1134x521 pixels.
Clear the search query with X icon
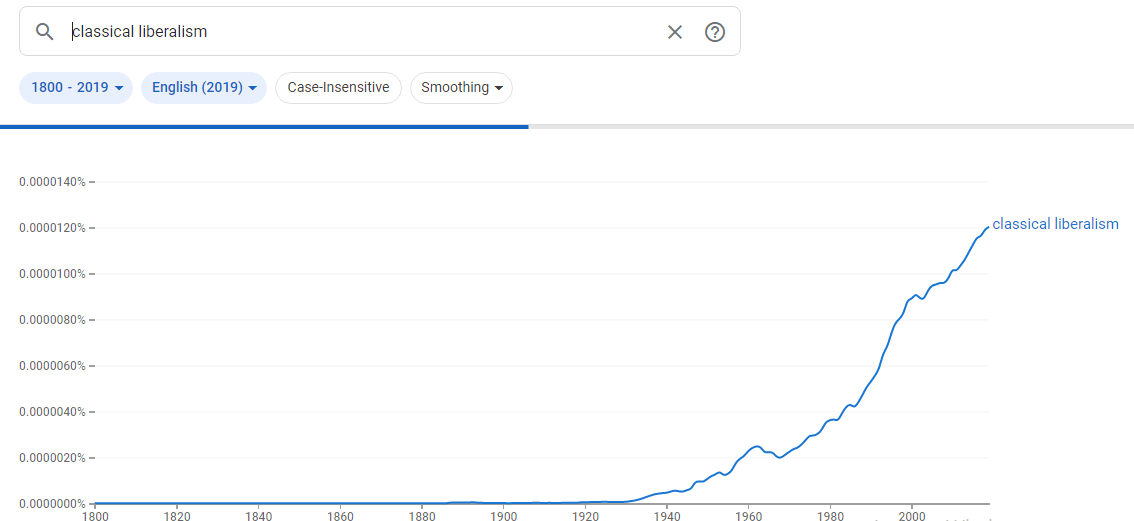[675, 32]
